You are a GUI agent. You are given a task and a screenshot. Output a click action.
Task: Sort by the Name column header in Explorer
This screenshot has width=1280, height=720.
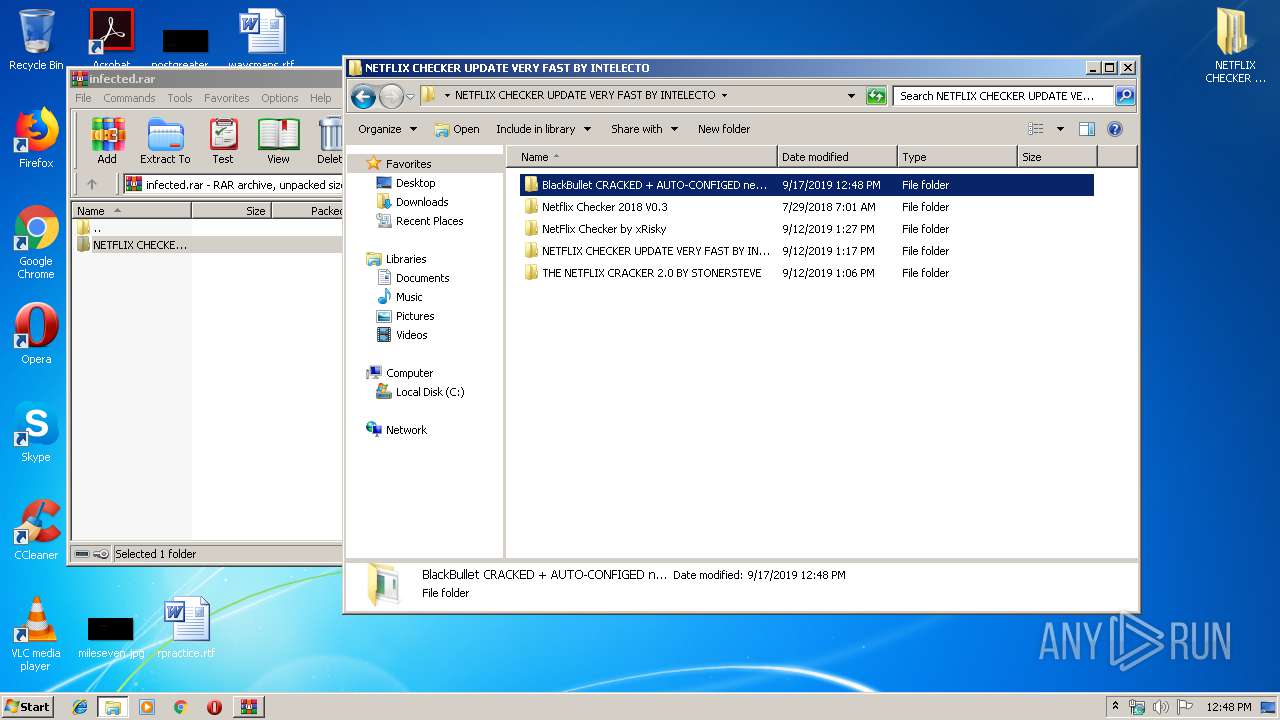coord(643,157)
